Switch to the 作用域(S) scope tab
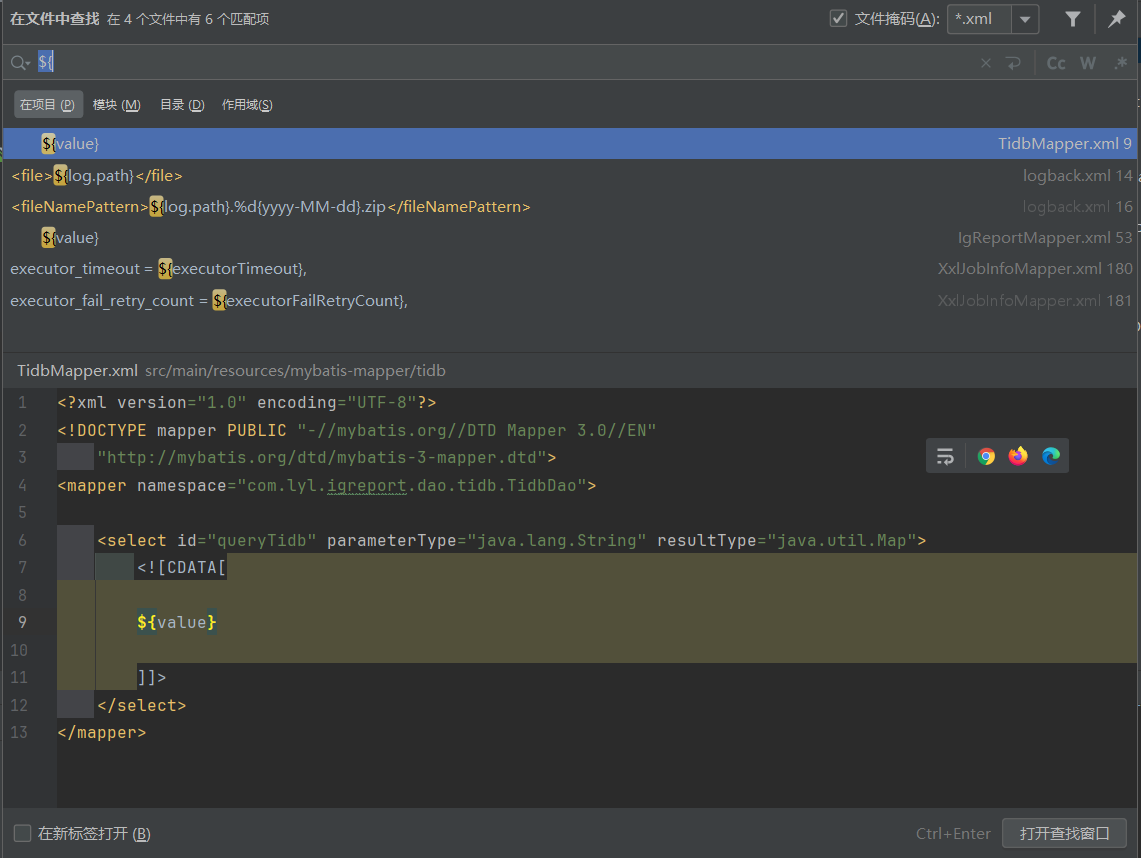Image resolution: width=1141 pixels, height=858 pixels. coord(247,105)
